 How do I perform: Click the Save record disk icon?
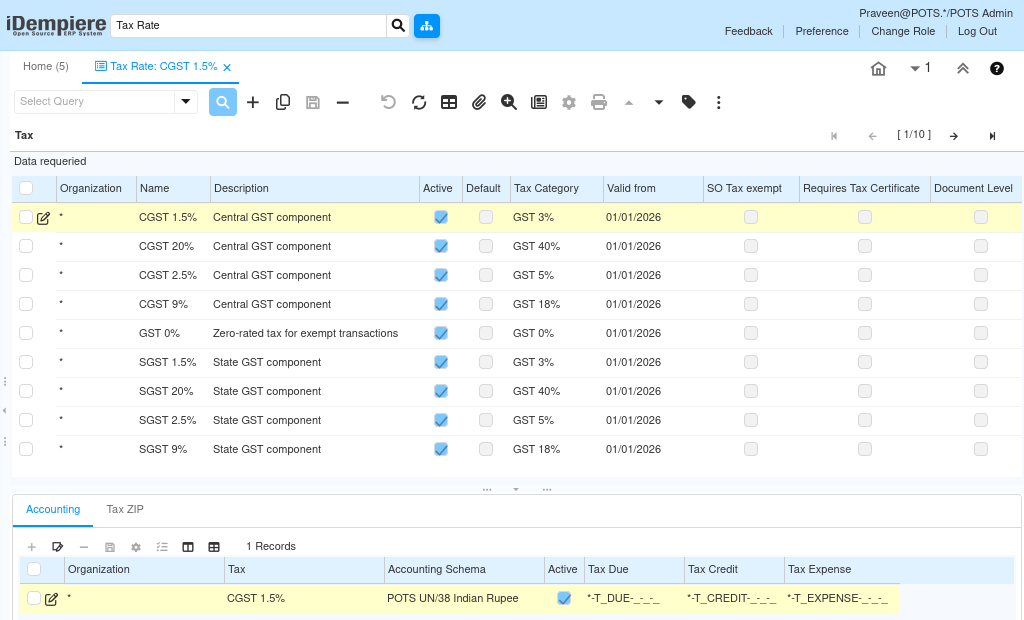click(313, 102)
